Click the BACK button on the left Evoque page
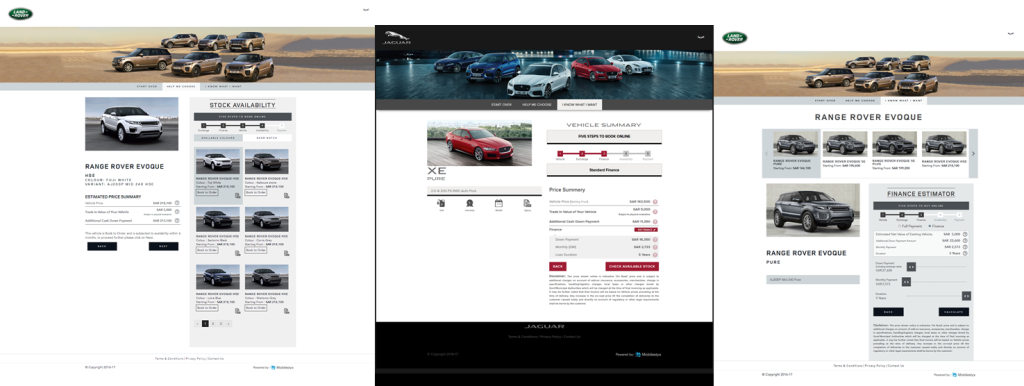Screen dimensions: 1024x386 (102, 246)
